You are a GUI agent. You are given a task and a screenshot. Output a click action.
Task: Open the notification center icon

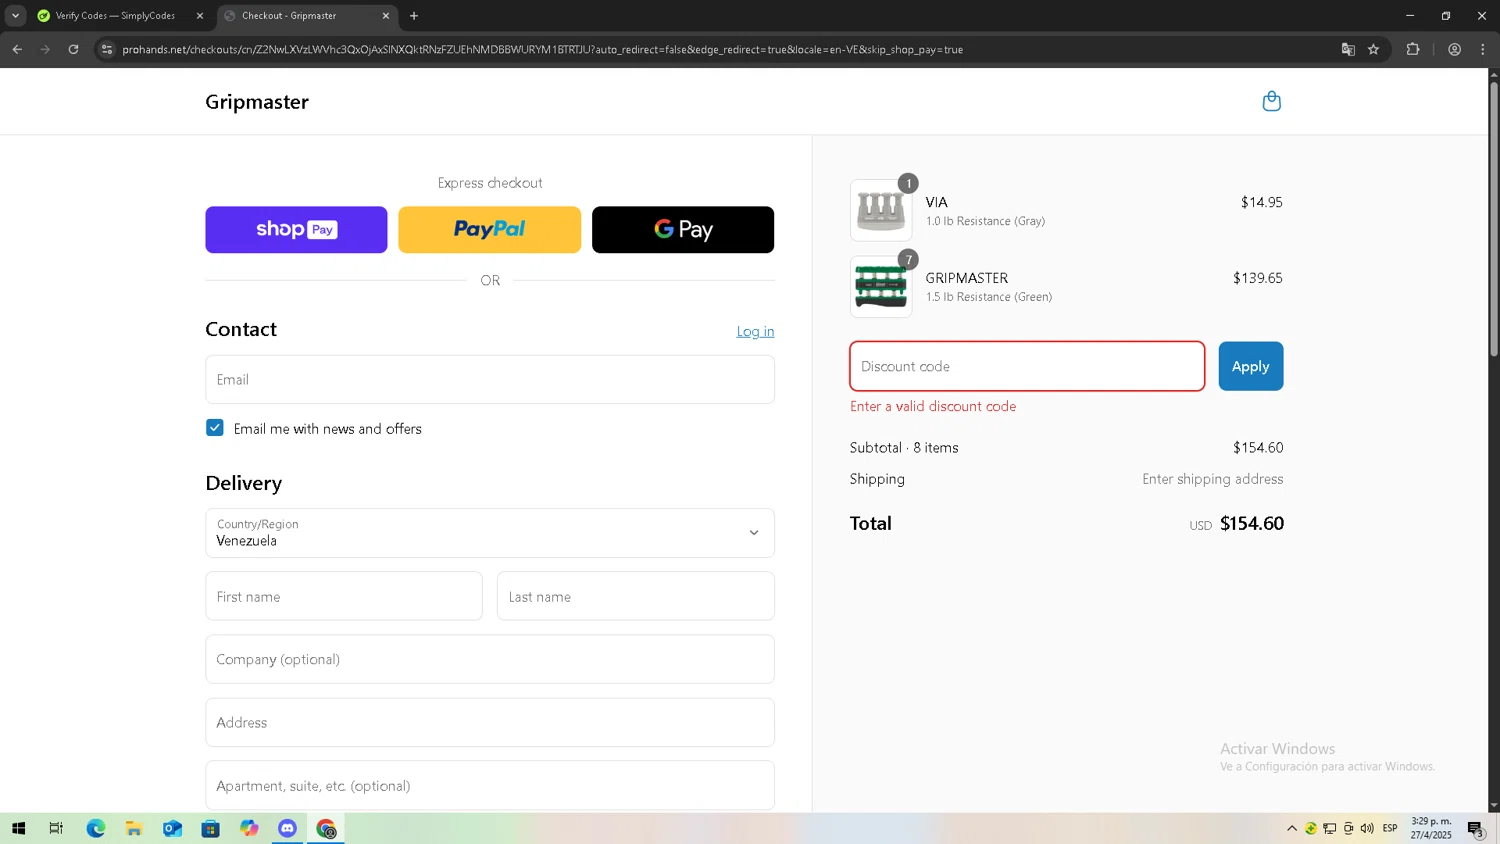1475,828
